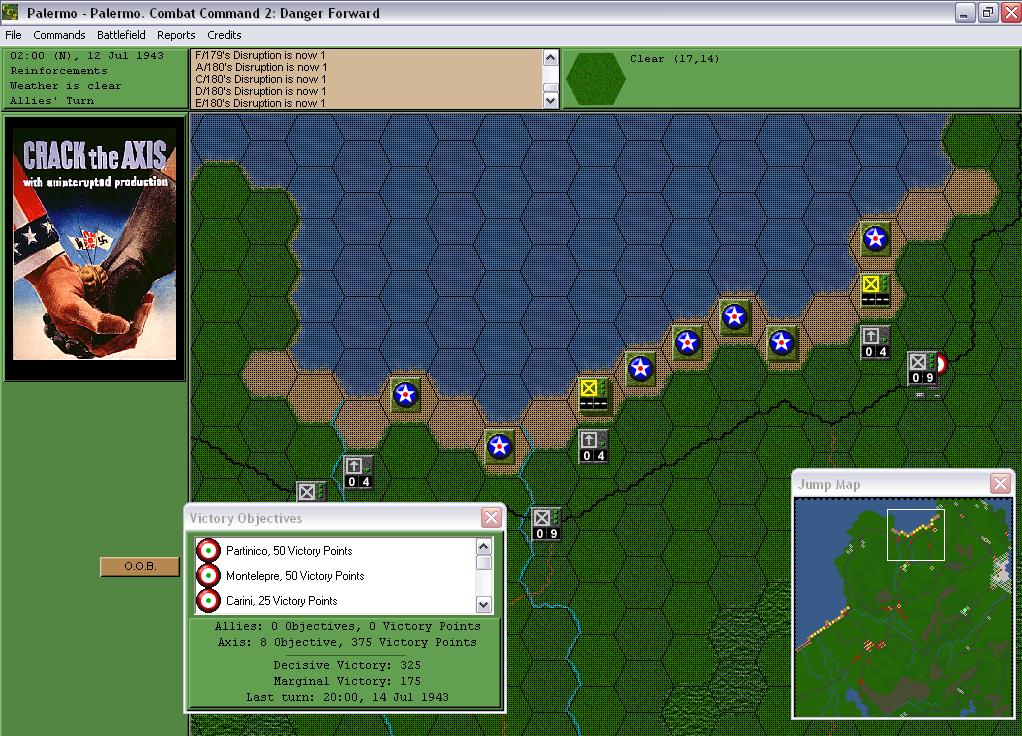Image resolution: width=1022 pixels, height=736 pixels.
Task: Click the down arrow on the Victory Objectives scrollbar
Action: [483, 605]
